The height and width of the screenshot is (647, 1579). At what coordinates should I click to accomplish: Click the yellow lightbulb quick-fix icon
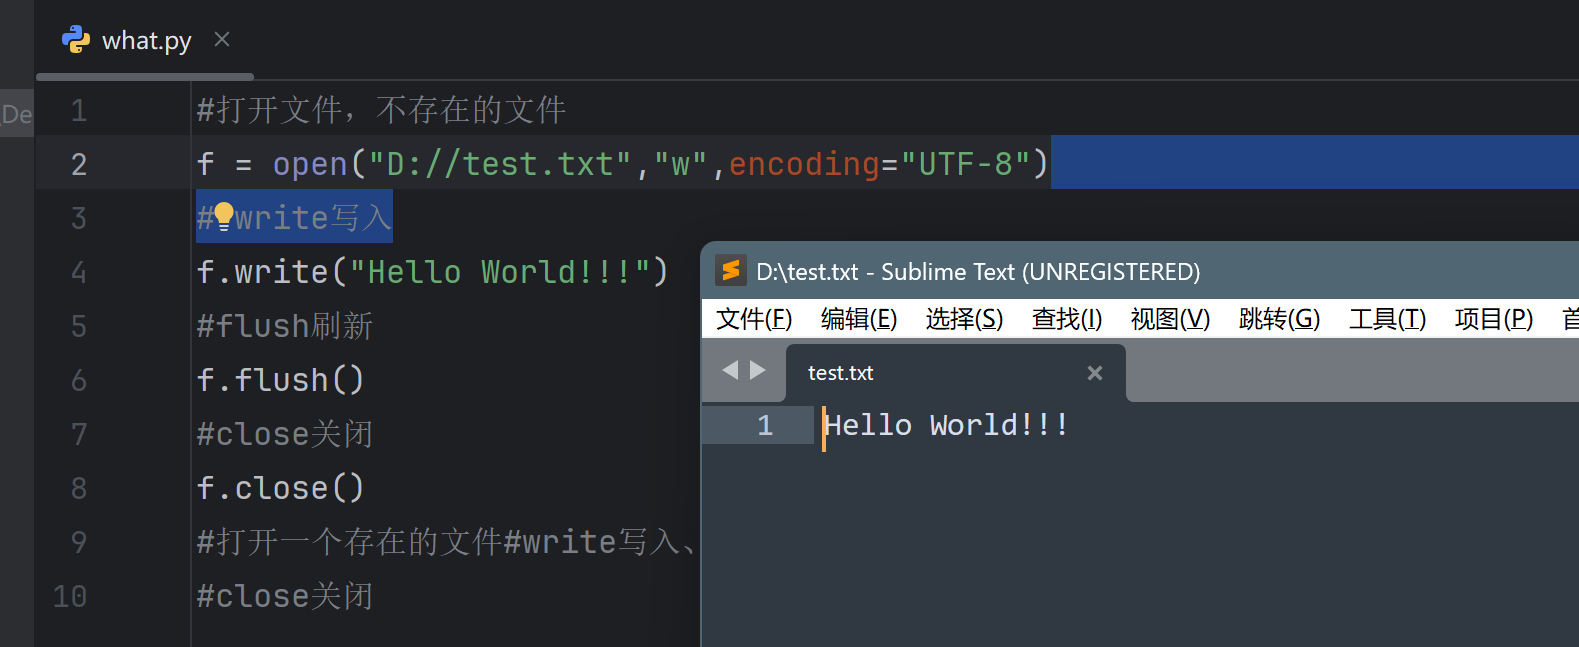pos(224,216)
